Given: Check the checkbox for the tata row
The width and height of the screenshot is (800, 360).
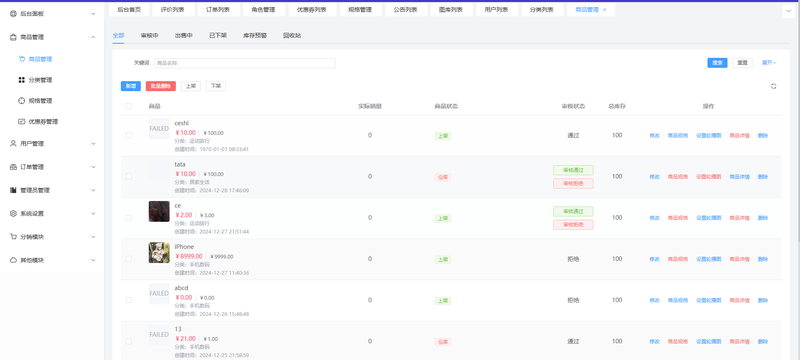Looking at the screenshot, I should click(x=129, y=176).
